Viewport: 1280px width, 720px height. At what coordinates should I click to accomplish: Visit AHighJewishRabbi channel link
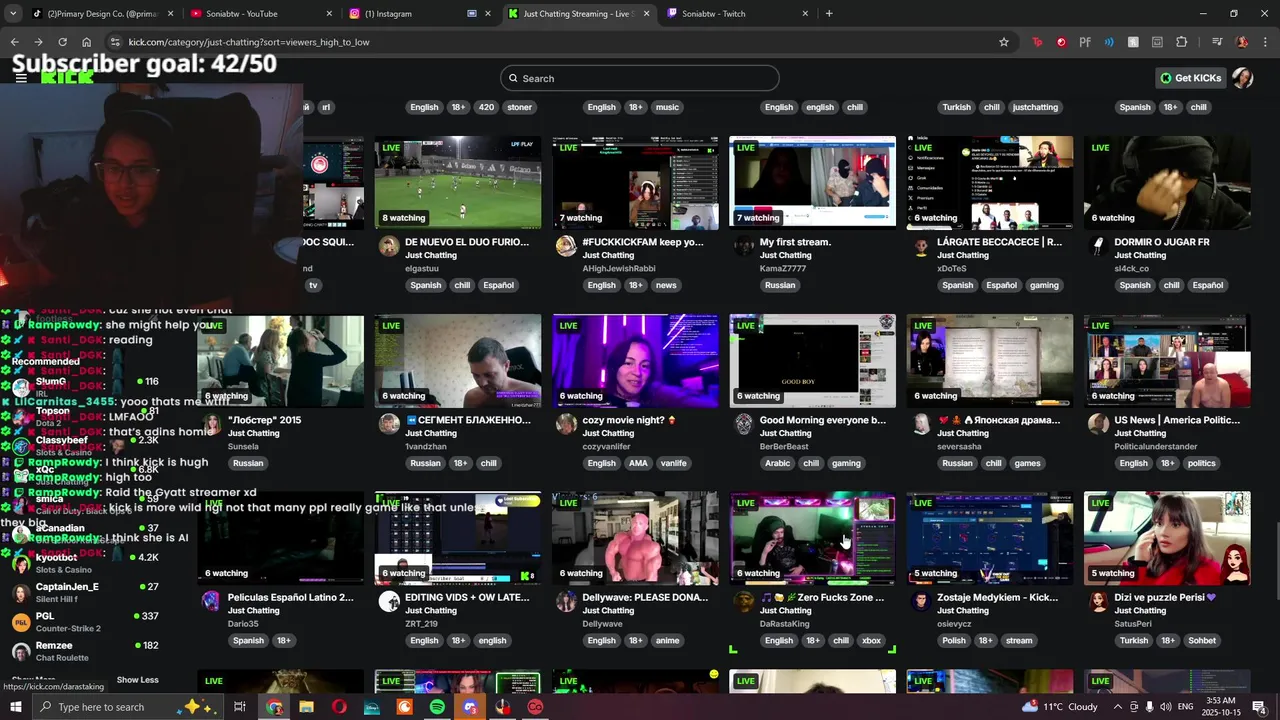(x=621, y=268)
